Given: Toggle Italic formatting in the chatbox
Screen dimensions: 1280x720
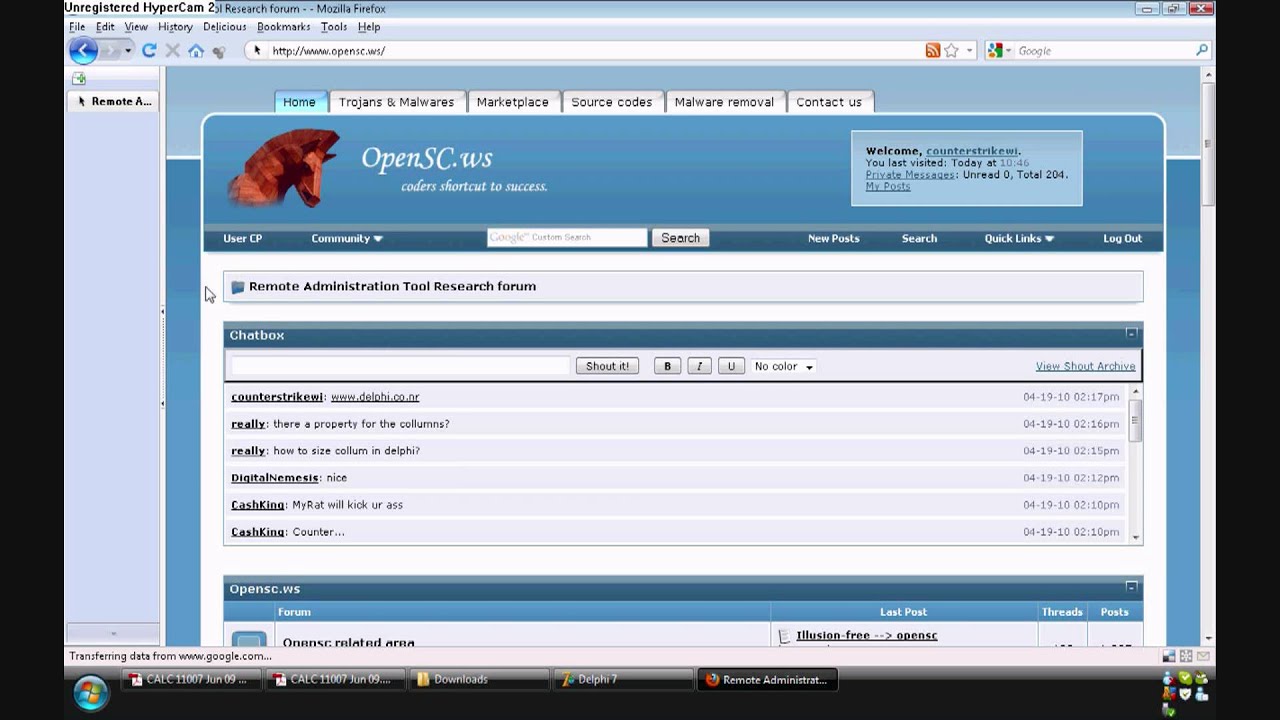Looking at the screenshot, I should click(699, 366).
